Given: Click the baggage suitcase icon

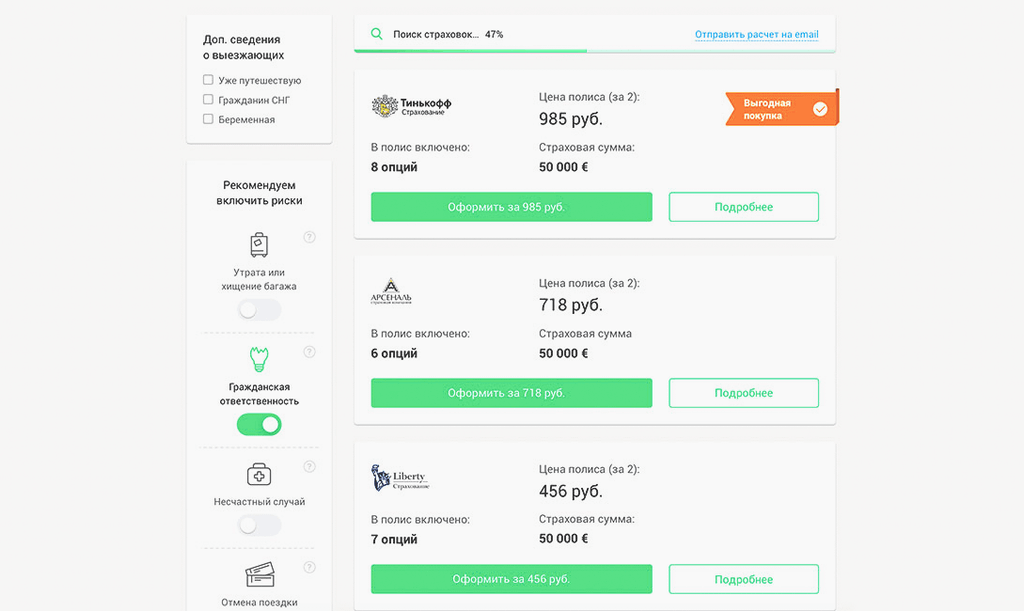Looking at the screenshot, I should point(259,245).
